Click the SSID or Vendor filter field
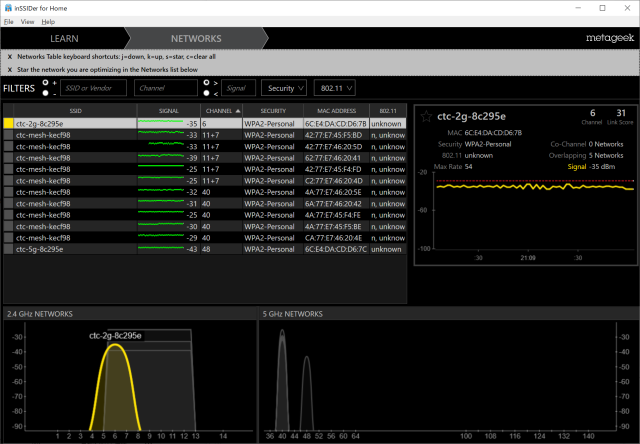 [x=93, y=88]
